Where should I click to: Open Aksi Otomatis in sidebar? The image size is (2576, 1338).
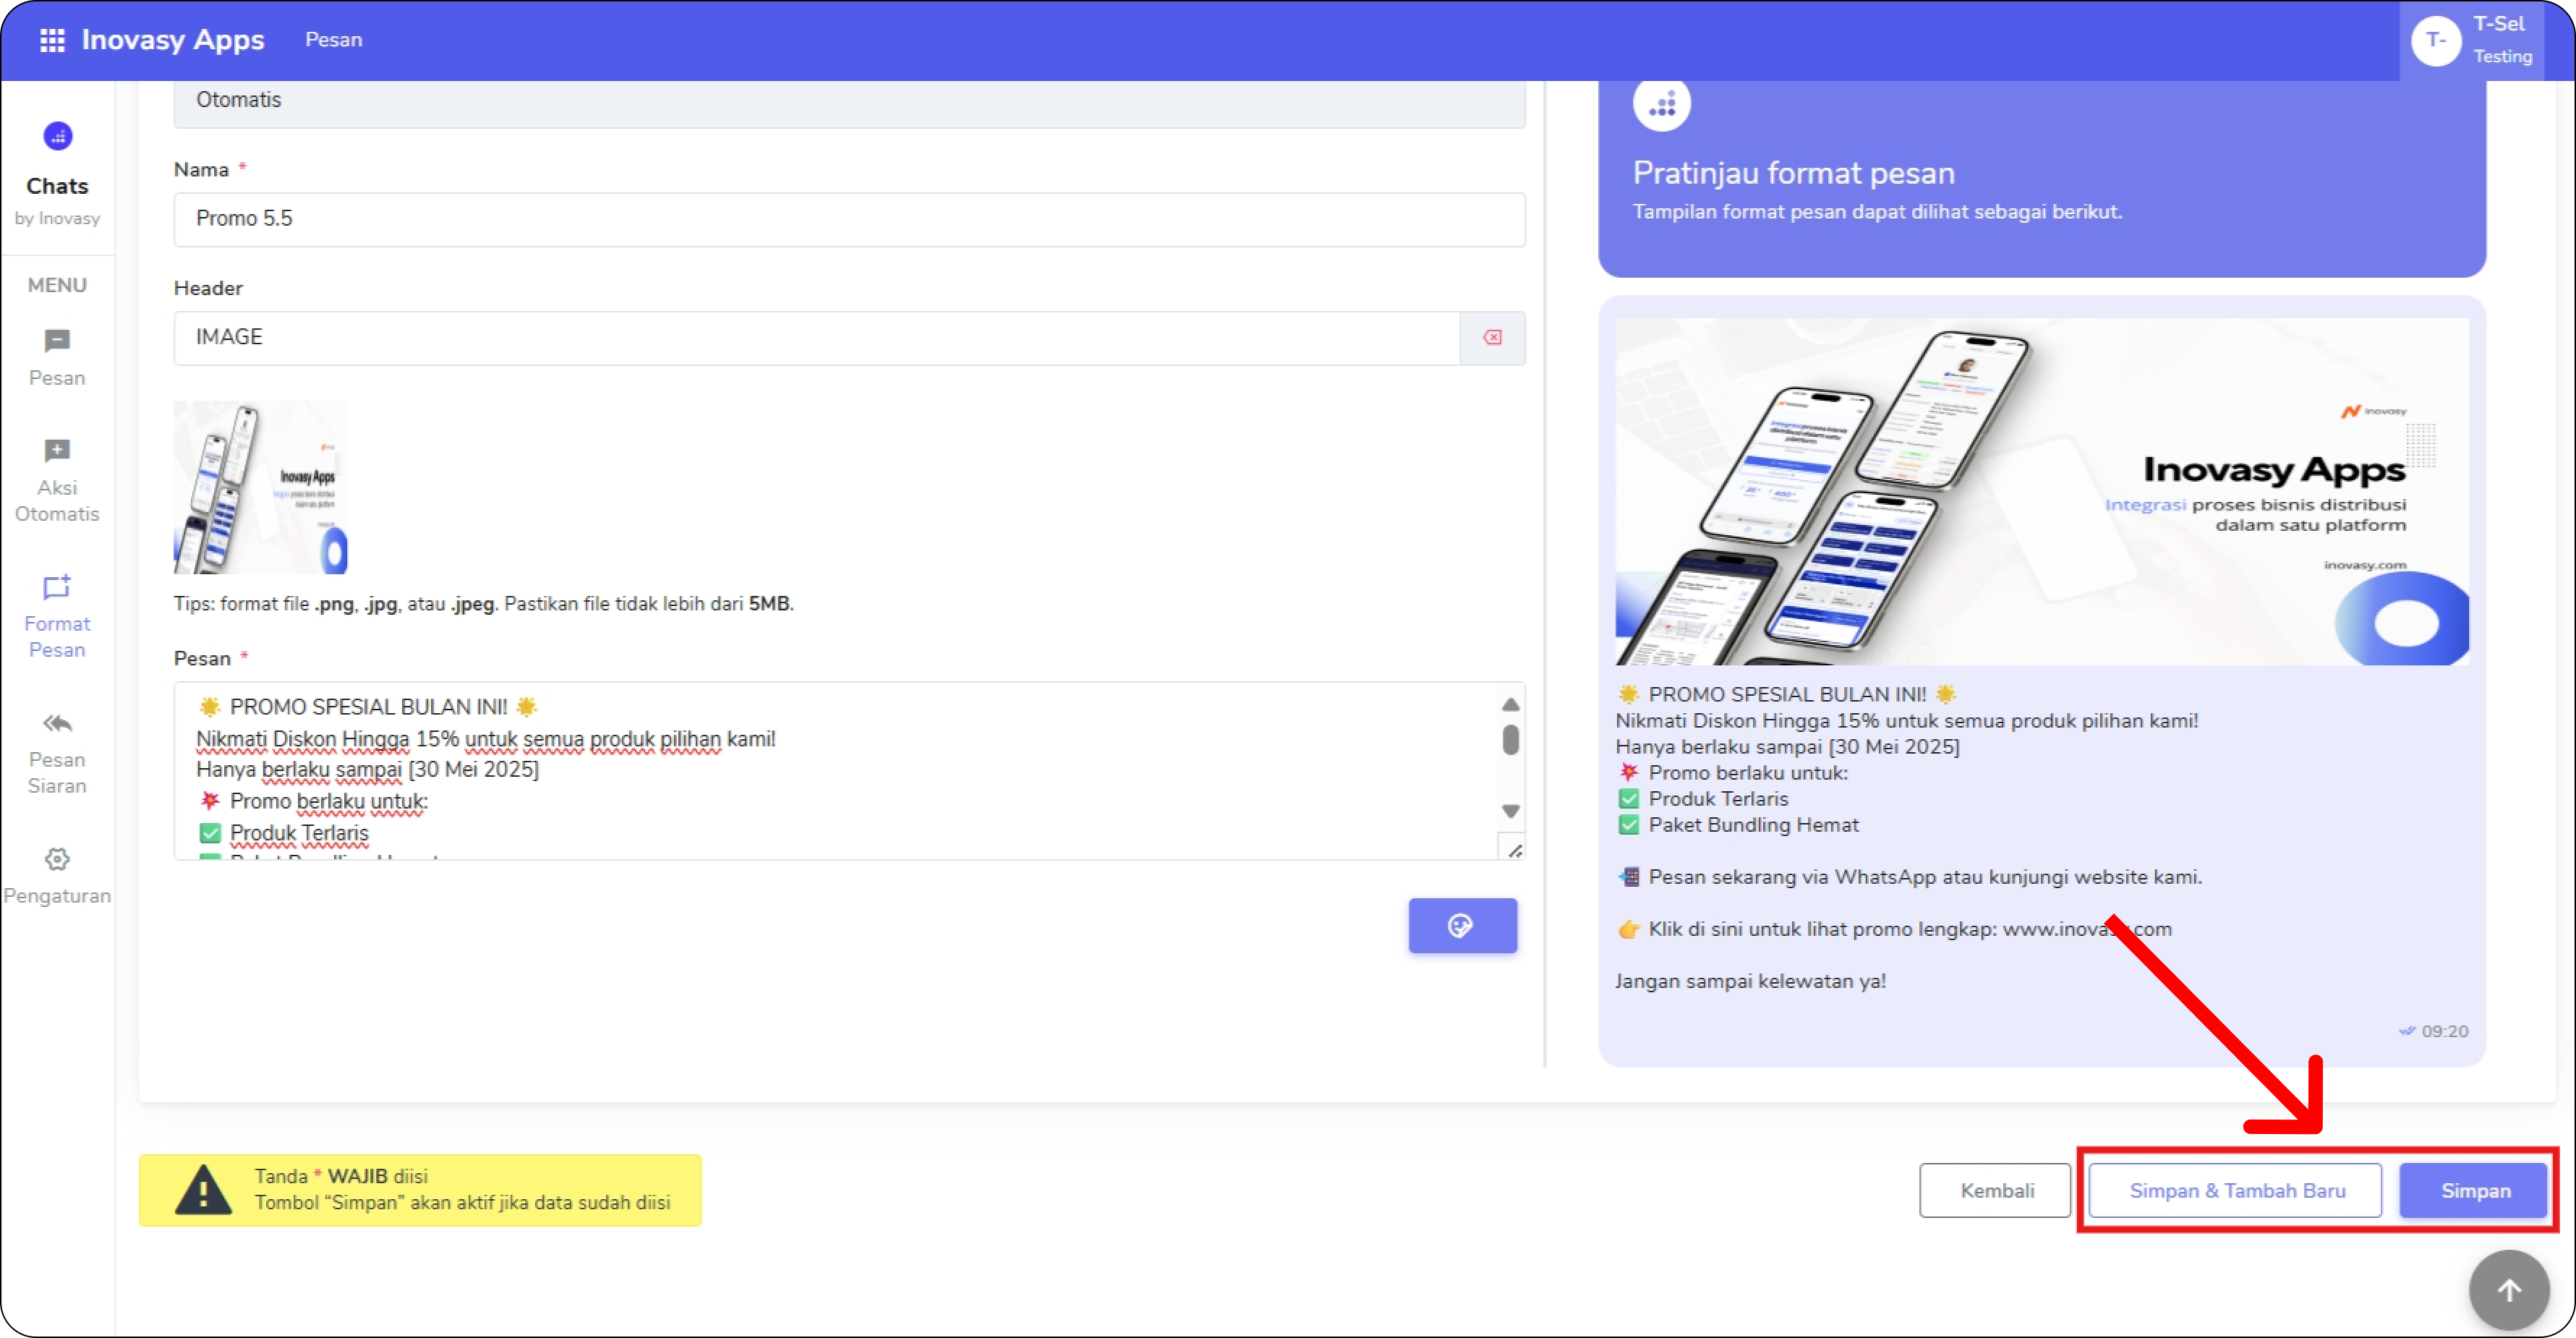point(57,452)
